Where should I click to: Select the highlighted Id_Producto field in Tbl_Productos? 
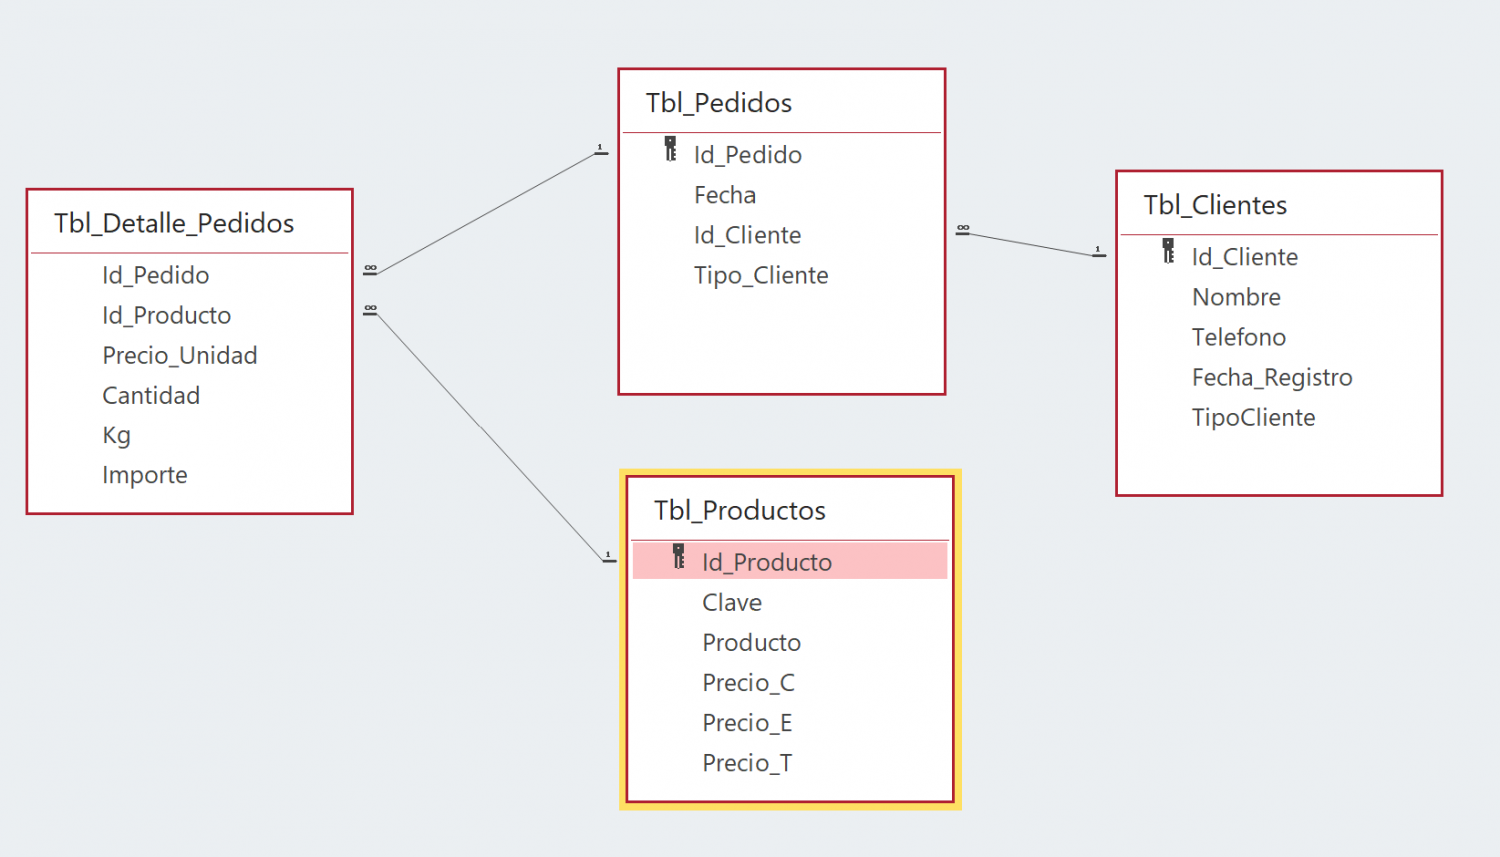(x=790, y=561)
